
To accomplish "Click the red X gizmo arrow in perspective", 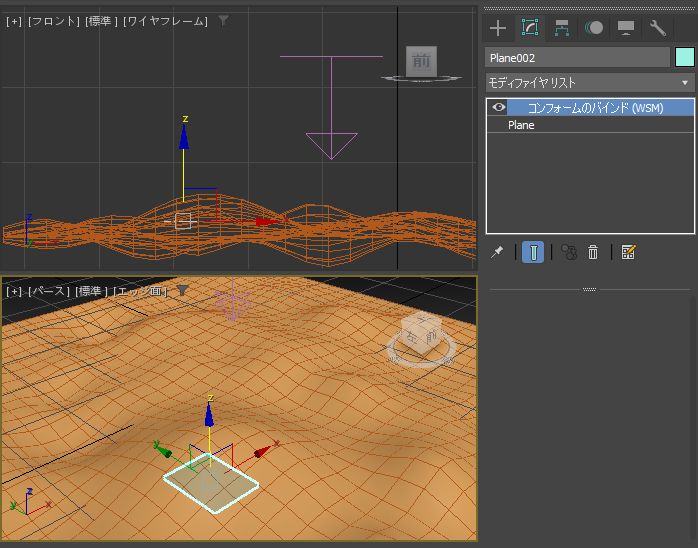I will click(263, 451).
